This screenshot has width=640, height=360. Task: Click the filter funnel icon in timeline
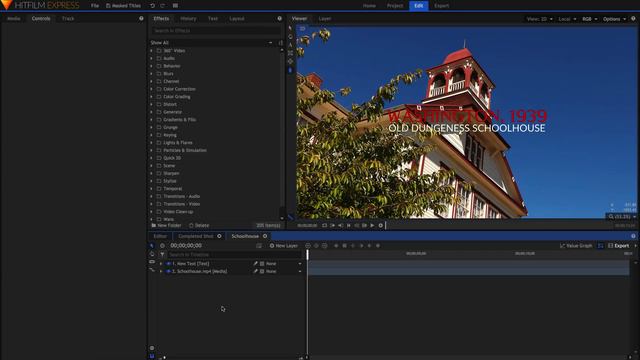click(162, 254)
